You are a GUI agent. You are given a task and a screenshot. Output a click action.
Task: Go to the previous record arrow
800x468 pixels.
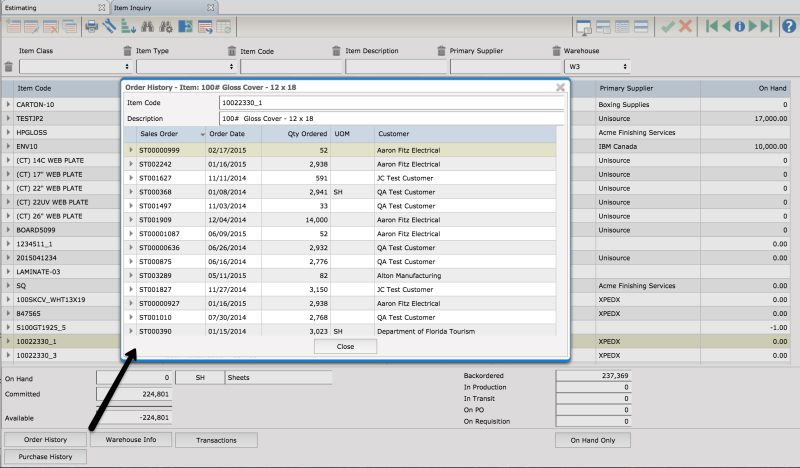pos(726,26)
